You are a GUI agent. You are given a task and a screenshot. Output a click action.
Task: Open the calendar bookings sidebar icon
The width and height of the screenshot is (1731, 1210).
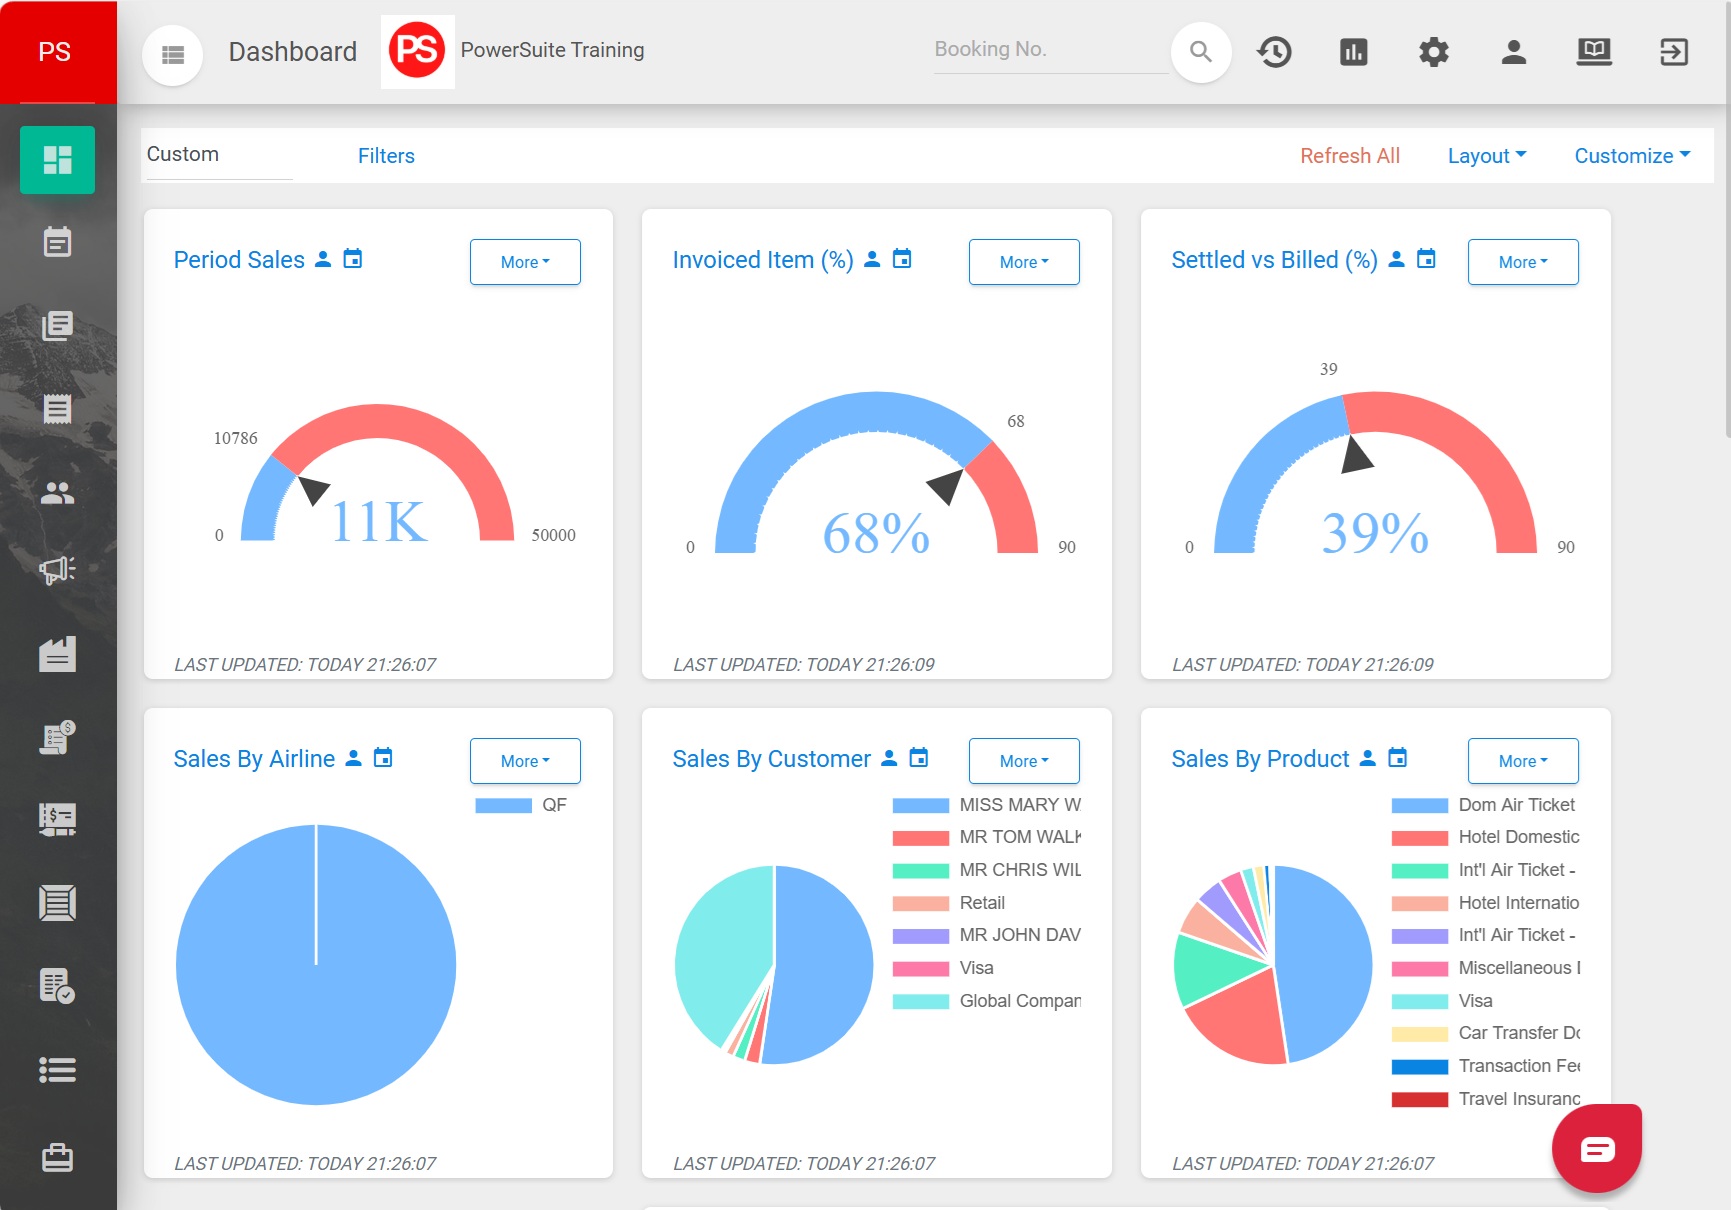58,242
